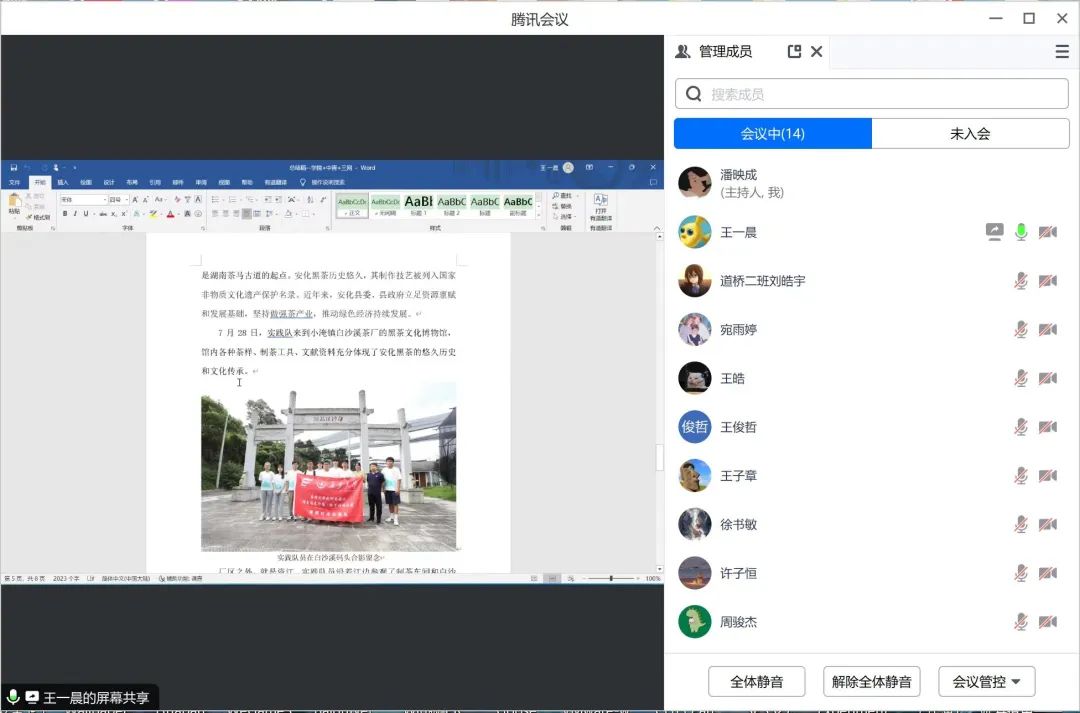Open the hamburger menu in members panel
The height and width of the screenshot is (713, 1080).
click(x=1062, y=52)
